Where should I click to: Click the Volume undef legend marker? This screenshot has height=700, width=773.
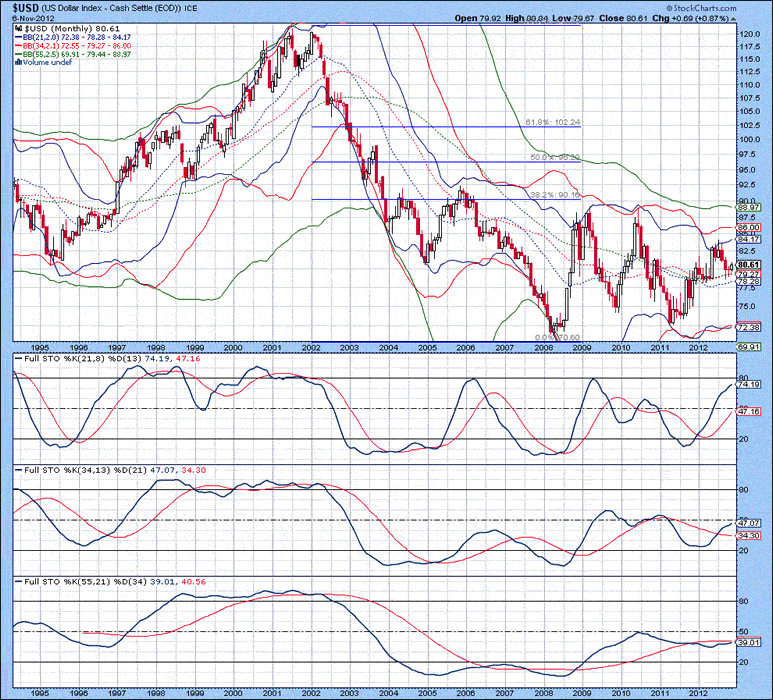coord(17,64)
